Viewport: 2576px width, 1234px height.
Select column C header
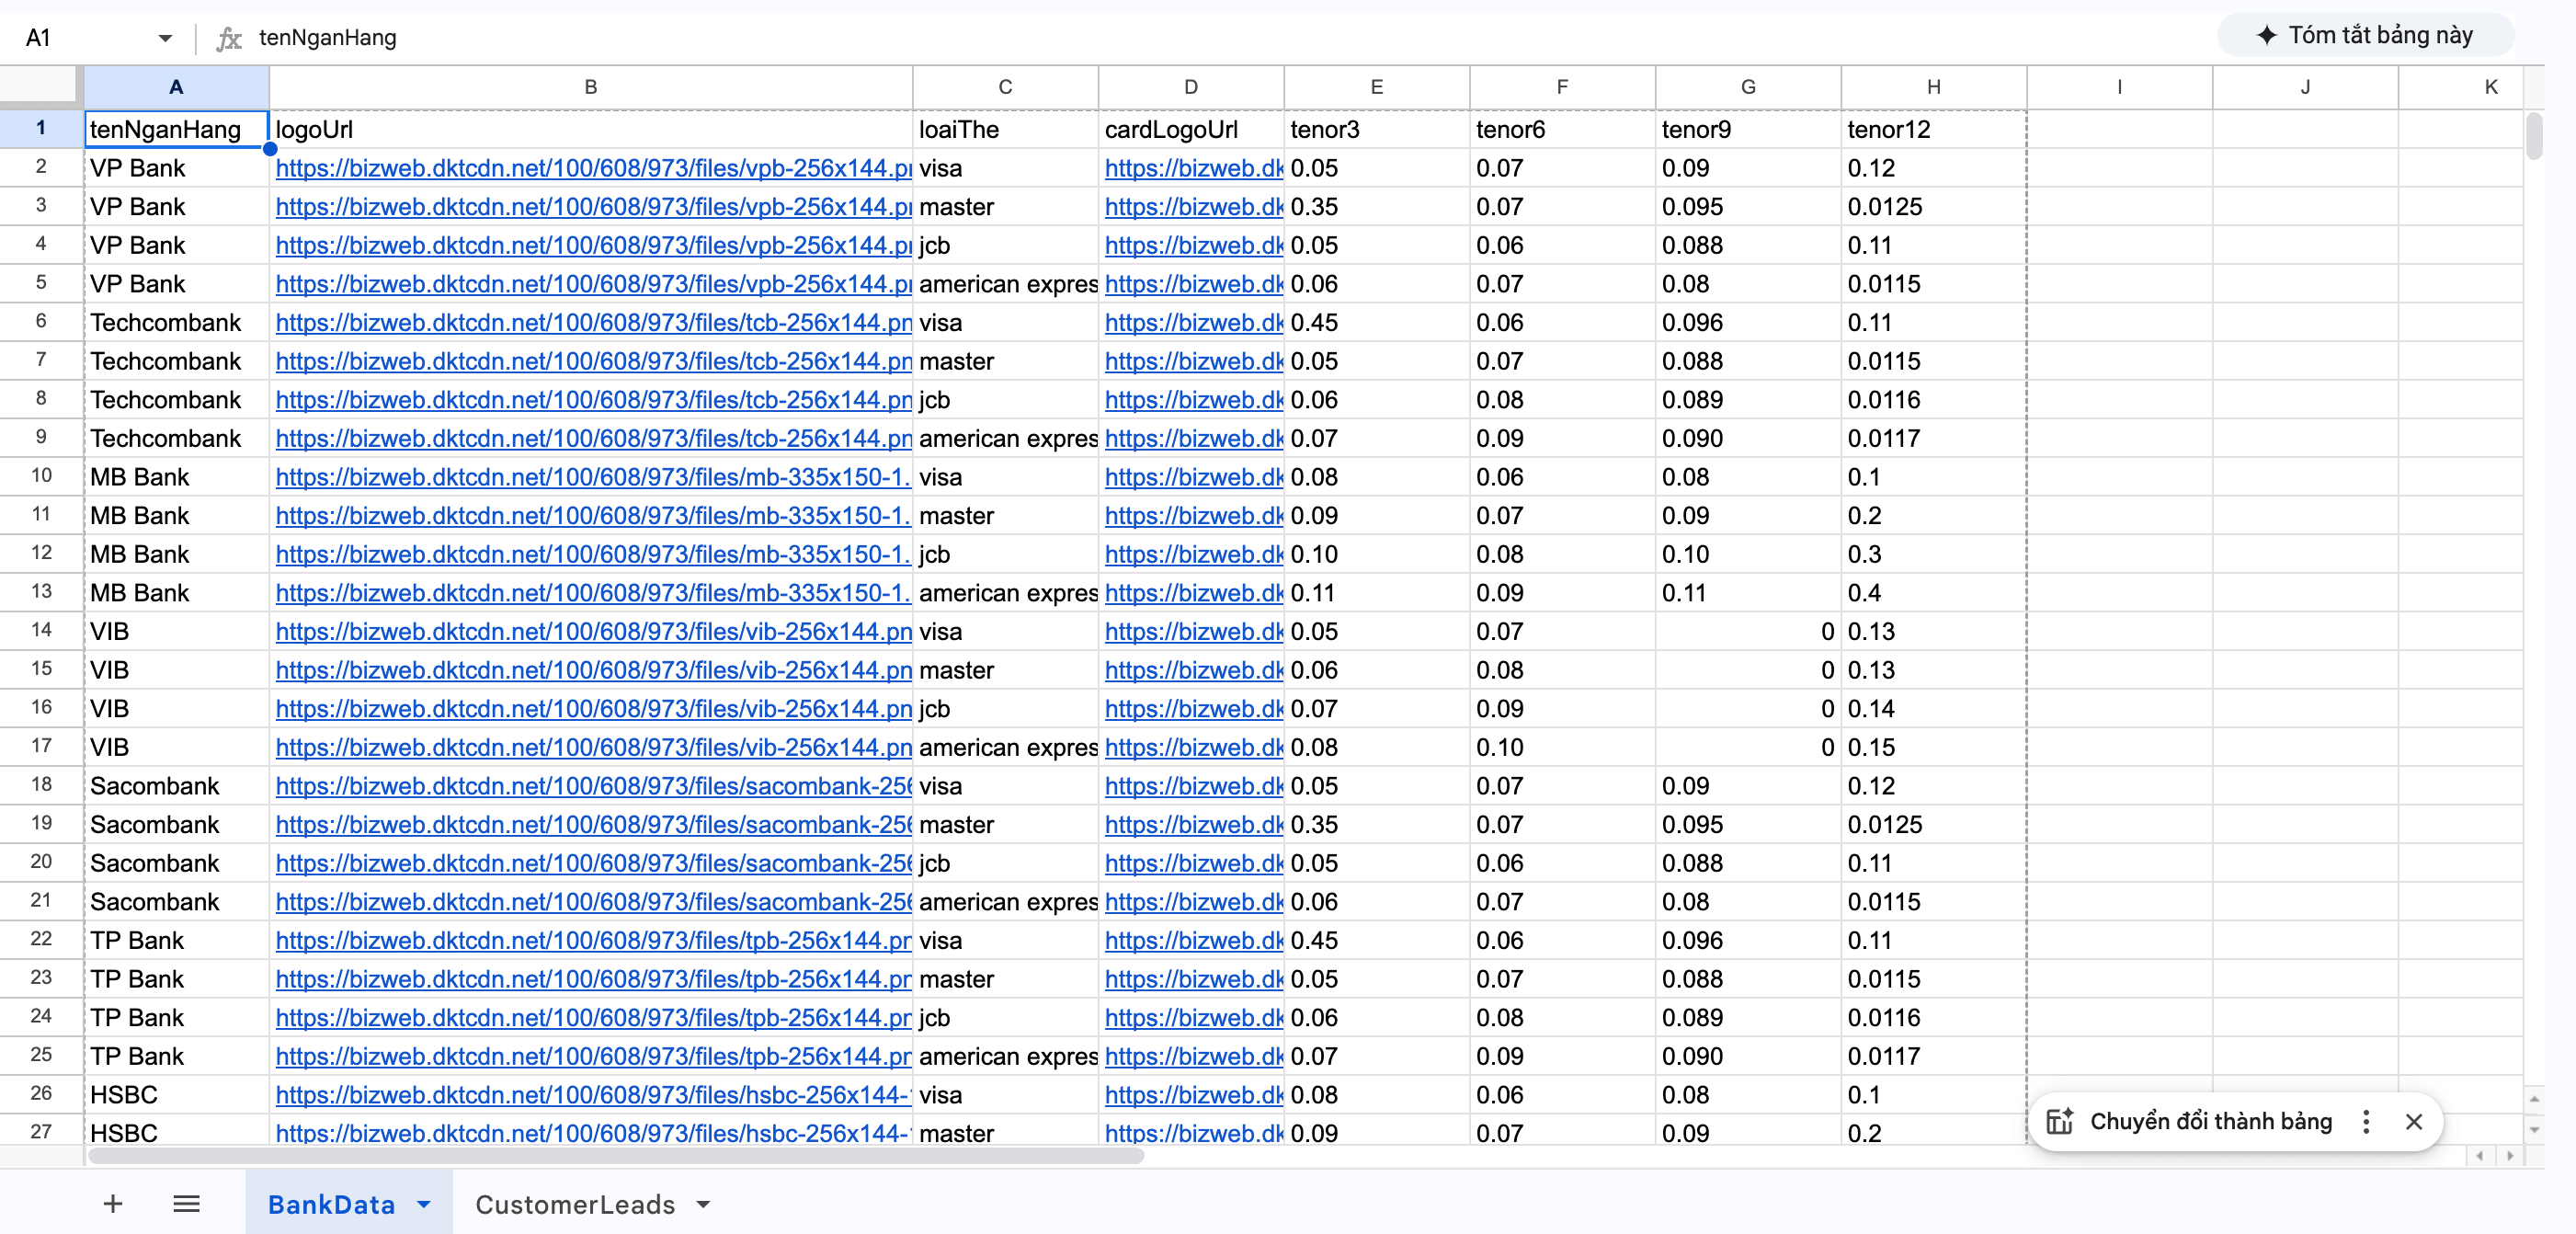coord(1005,87)
